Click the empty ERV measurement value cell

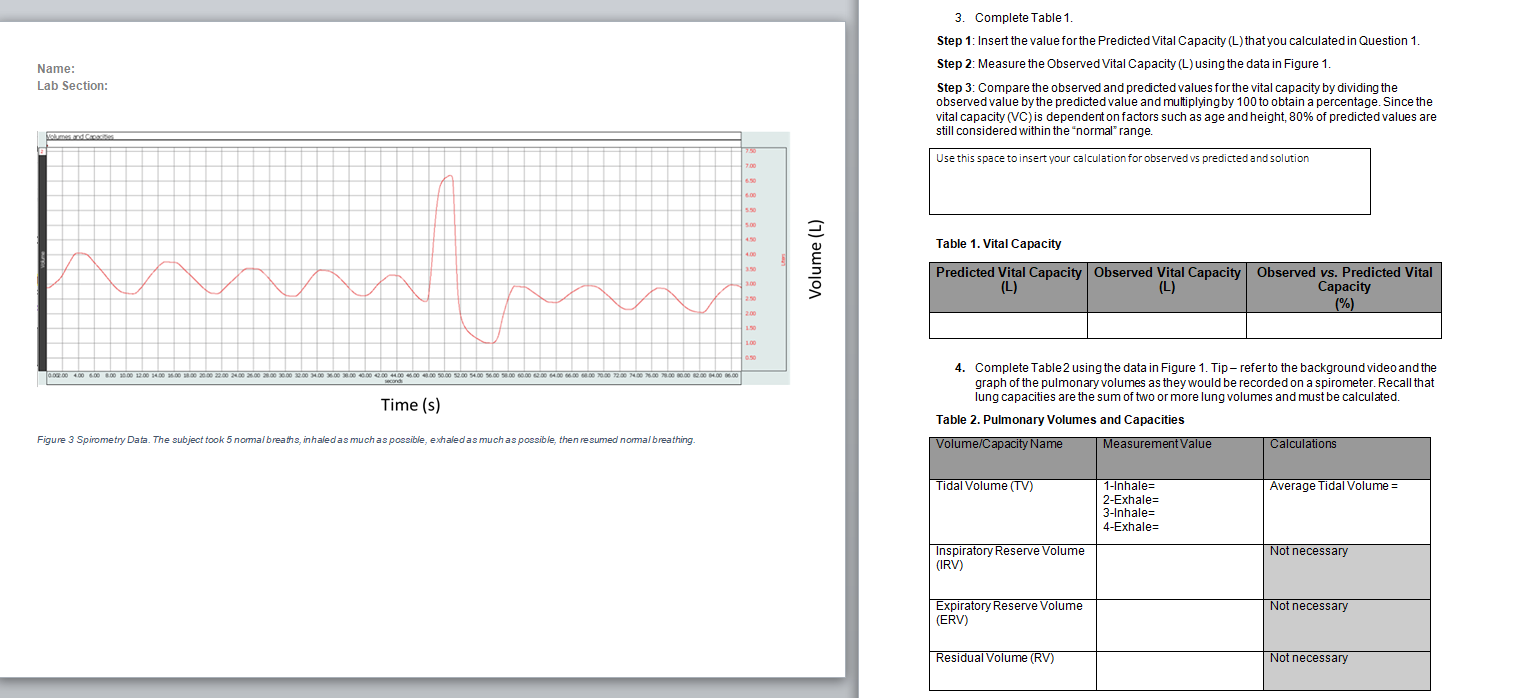[x=1179, y=625]
